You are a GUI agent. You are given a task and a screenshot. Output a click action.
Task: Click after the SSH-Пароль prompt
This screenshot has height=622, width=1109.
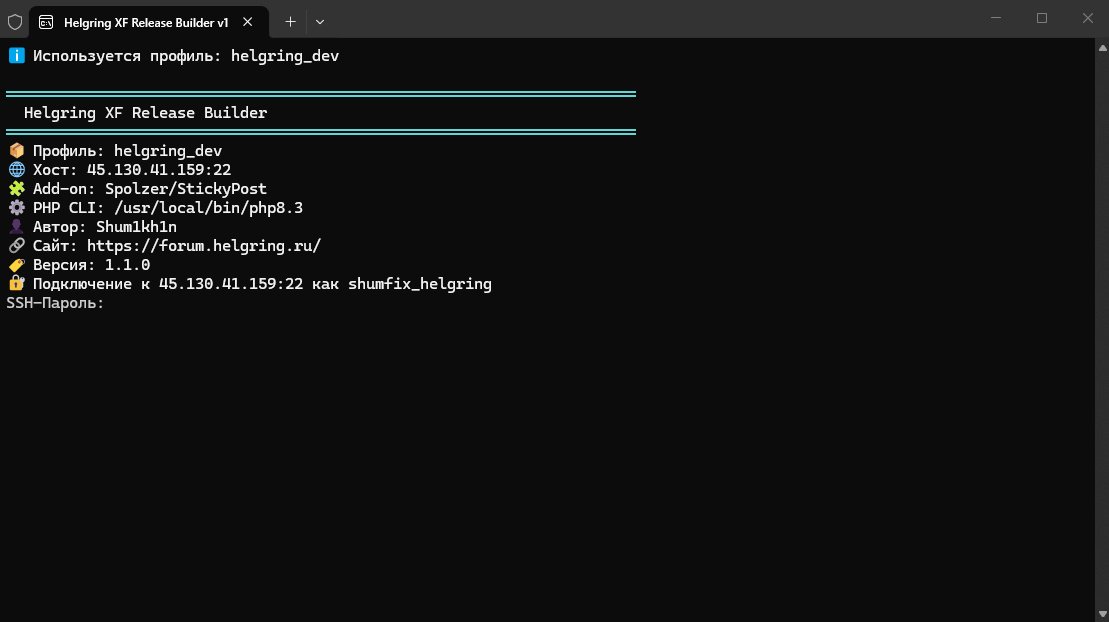coord(113,304)
